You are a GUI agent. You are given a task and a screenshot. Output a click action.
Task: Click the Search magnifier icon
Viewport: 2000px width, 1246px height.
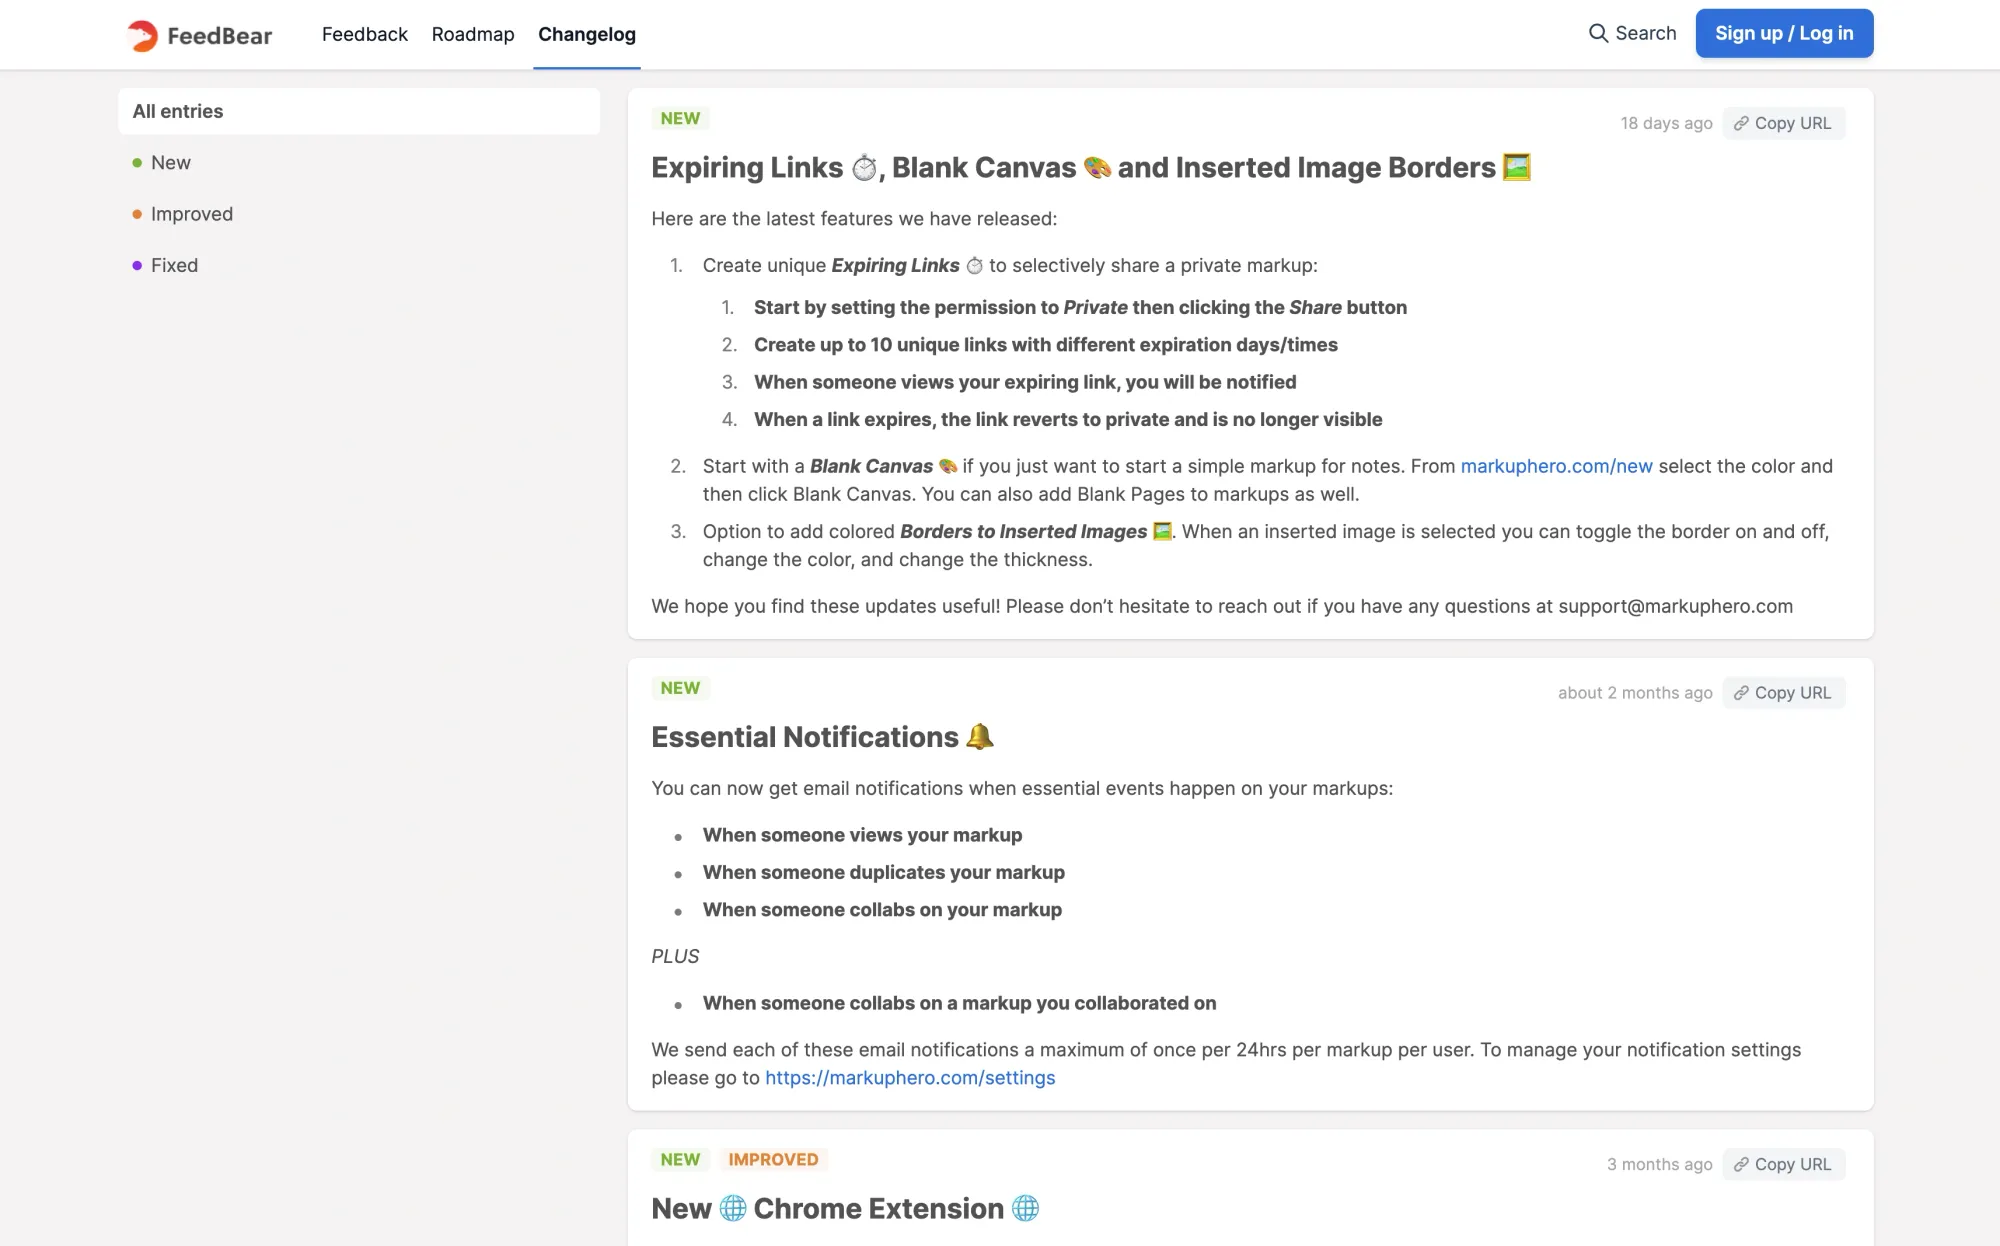click(1598, 33)
